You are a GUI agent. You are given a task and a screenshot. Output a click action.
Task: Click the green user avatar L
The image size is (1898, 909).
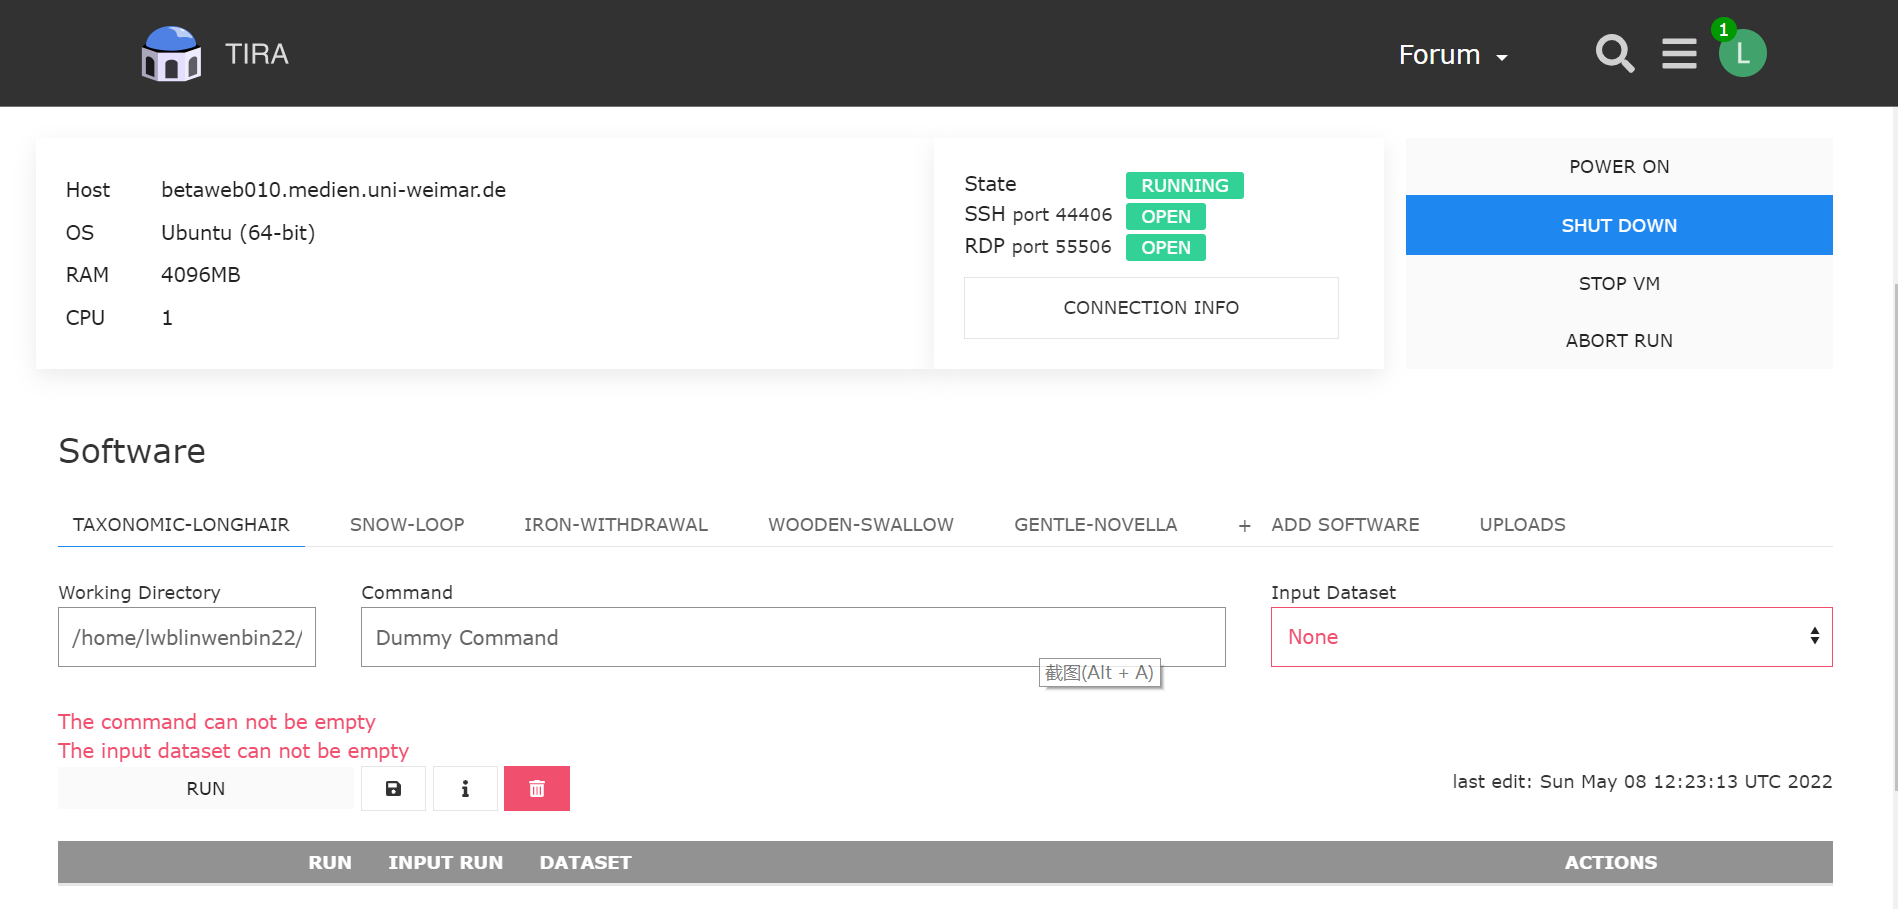(1742, 54)
